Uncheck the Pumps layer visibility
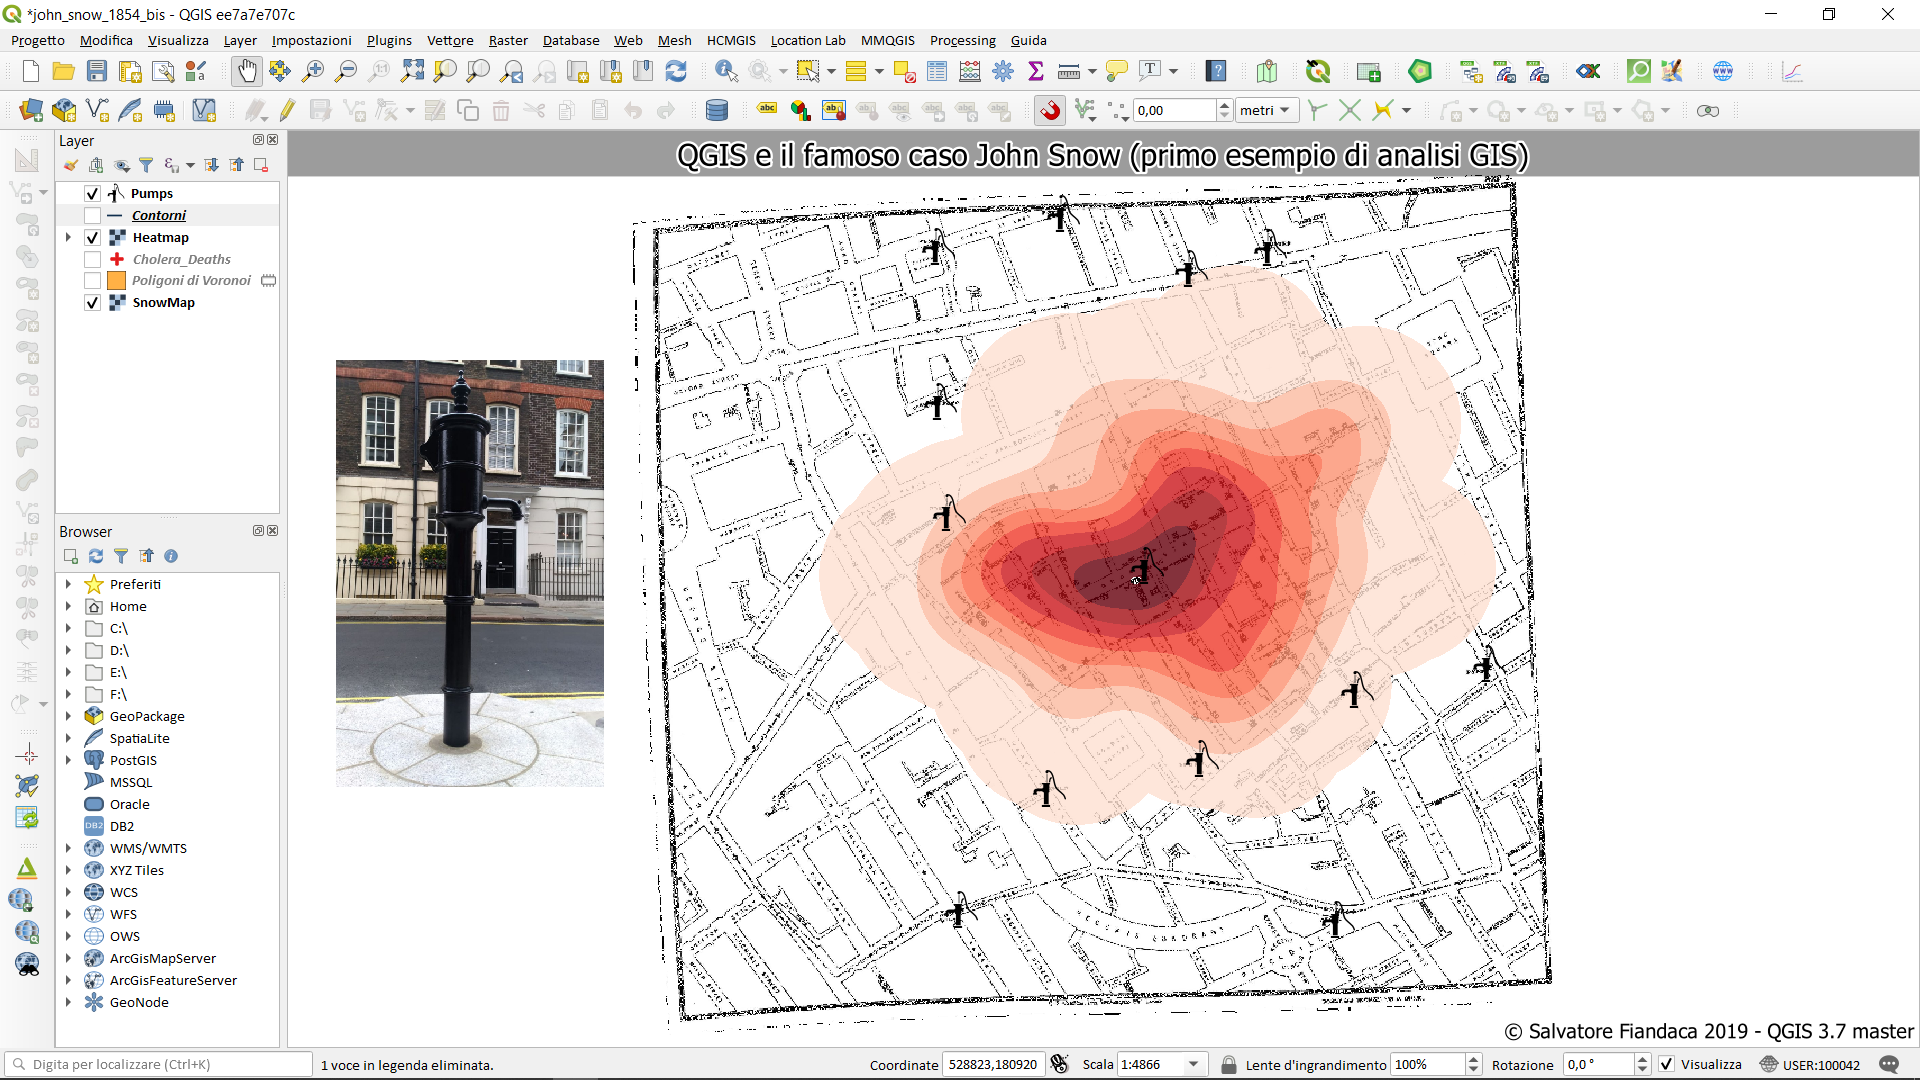The height and width of the screenshot is (1080, 1920). (x=93, y=194)
